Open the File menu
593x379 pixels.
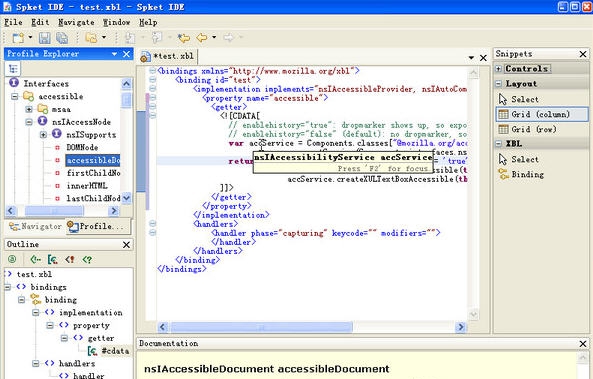13,22
